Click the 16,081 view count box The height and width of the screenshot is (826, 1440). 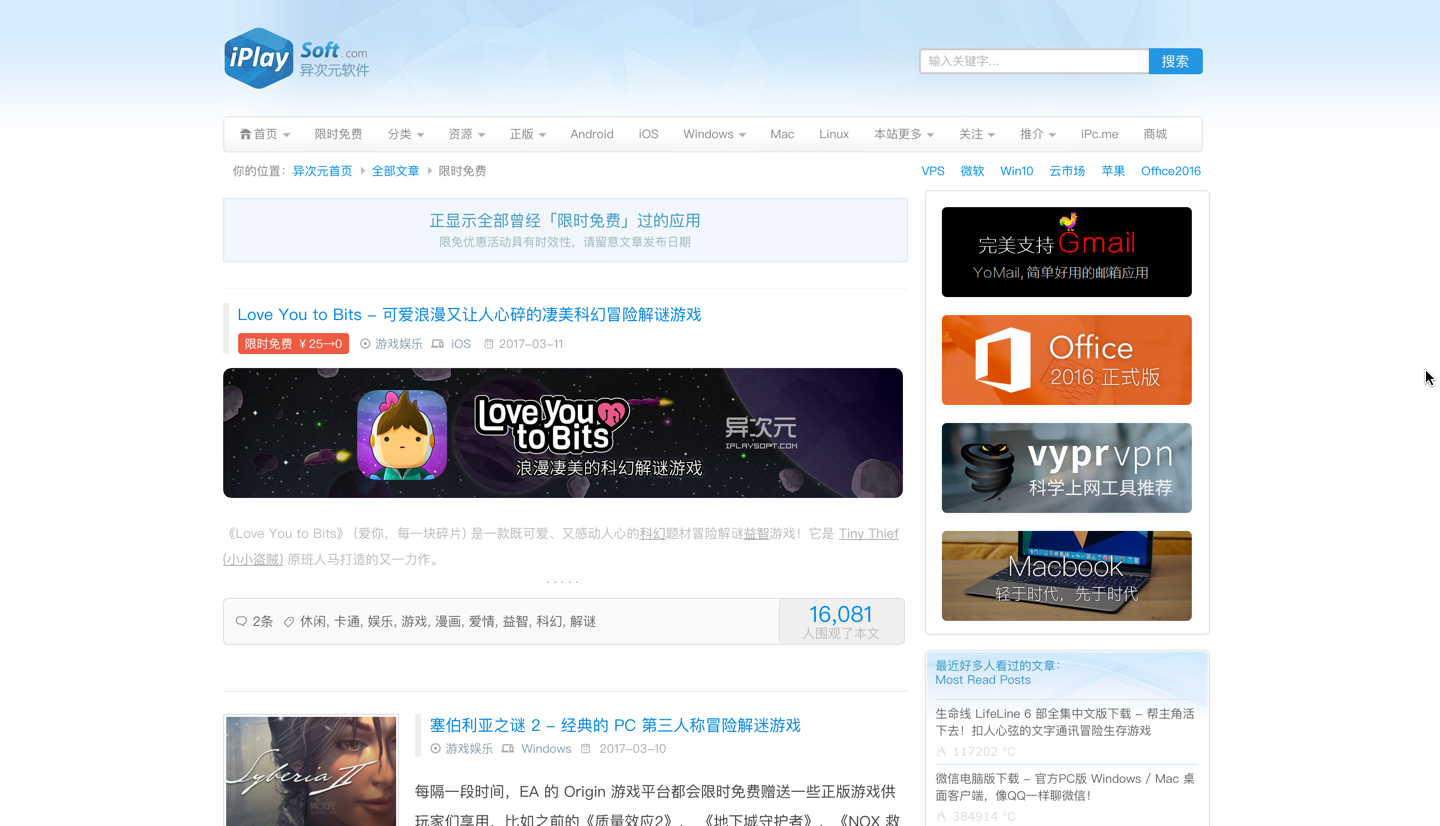[x=841, y=621]
